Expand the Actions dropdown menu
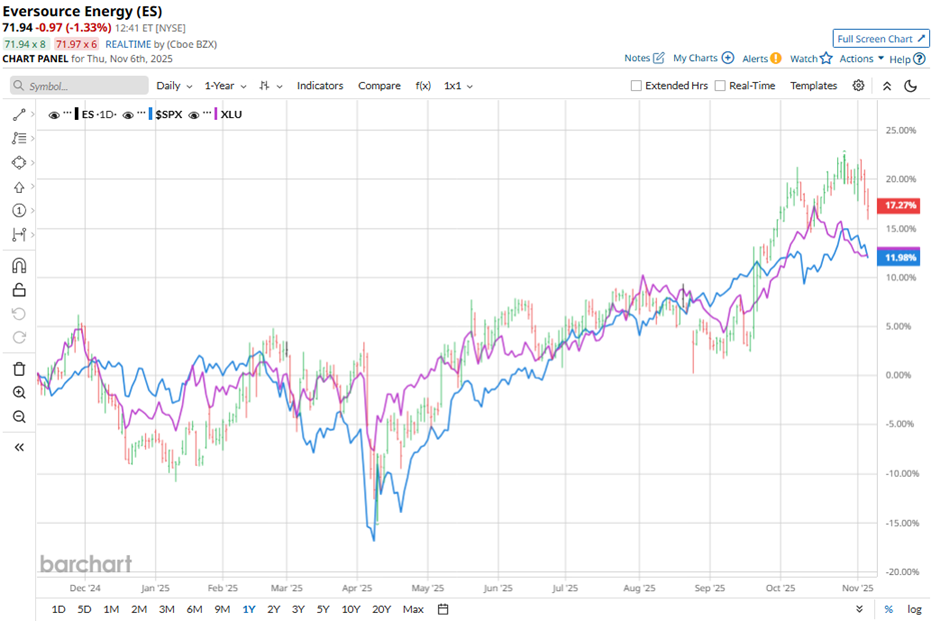This screenshot has width=940, height=621. (861, 58)
